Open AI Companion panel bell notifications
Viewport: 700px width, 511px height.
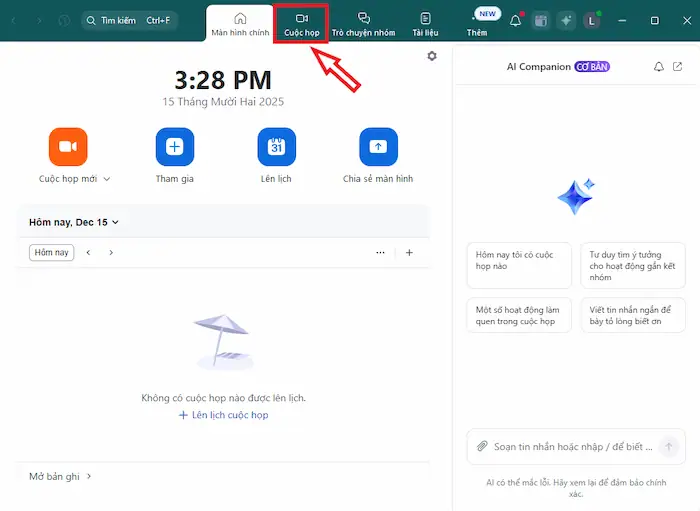pyautogui.click(x=658, y=67)
